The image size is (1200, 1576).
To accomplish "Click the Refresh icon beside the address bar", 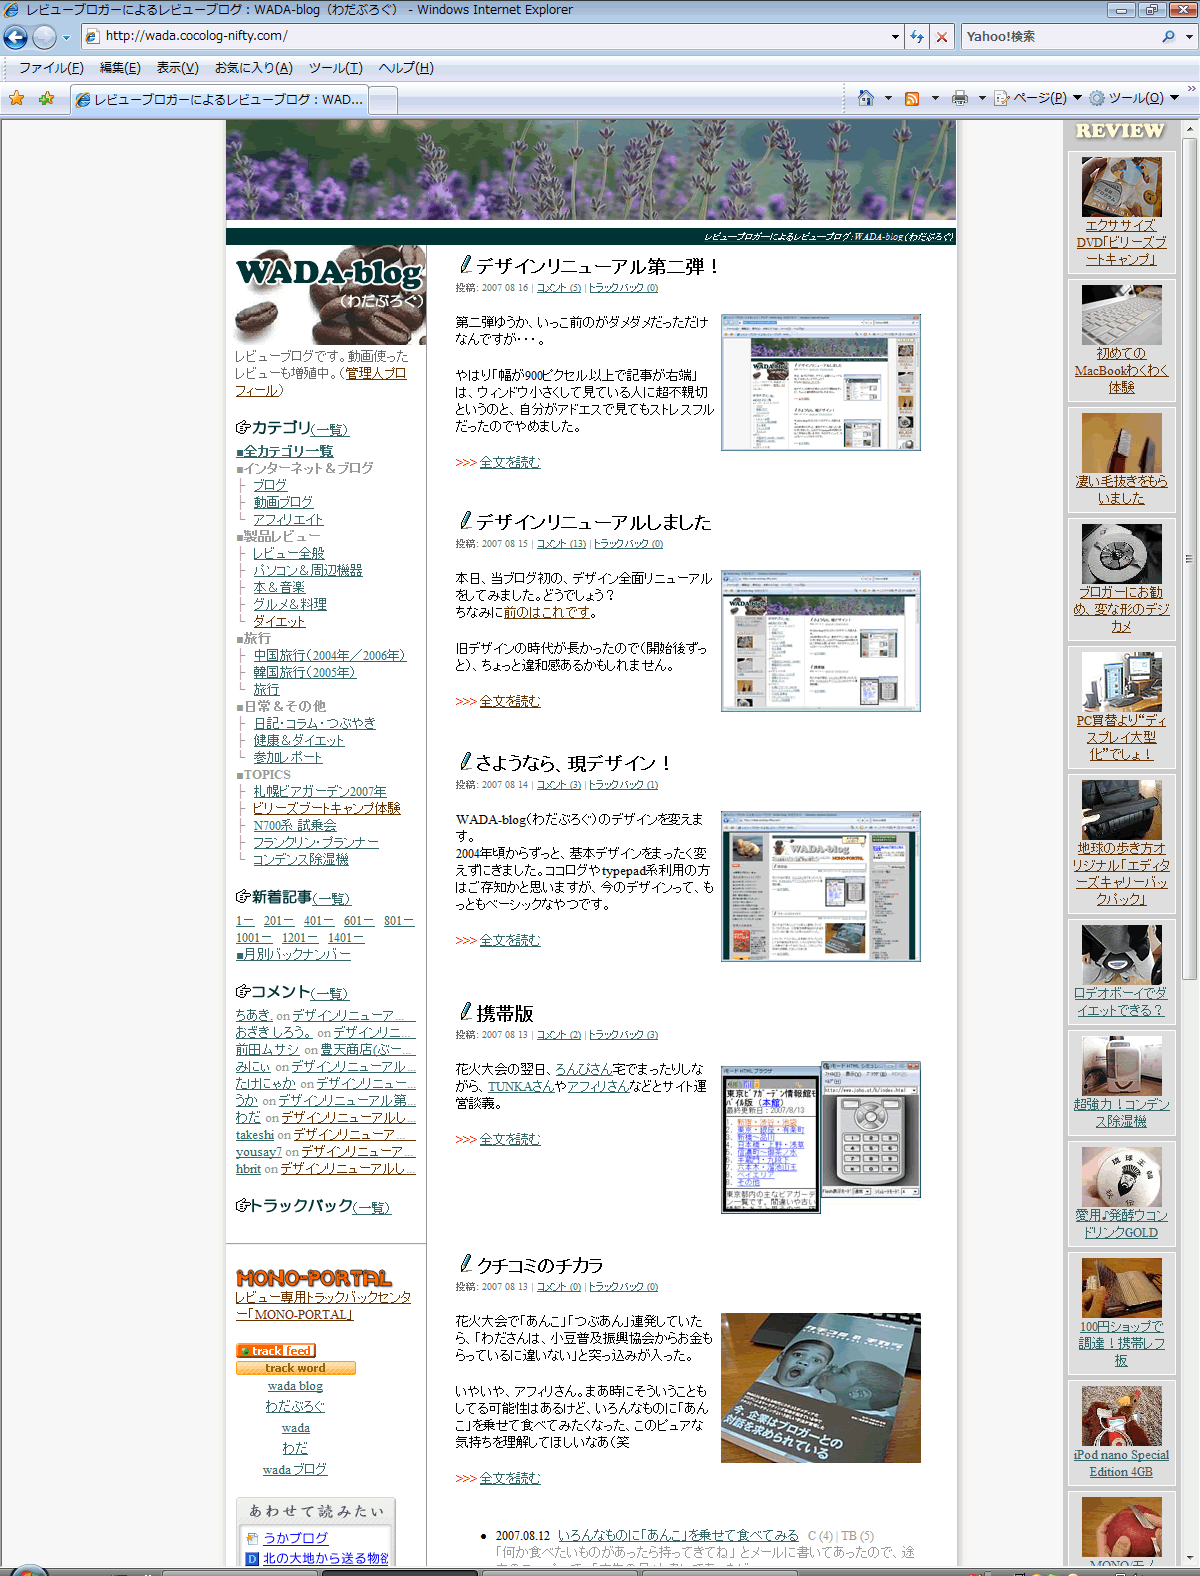I will pos(917,37).
